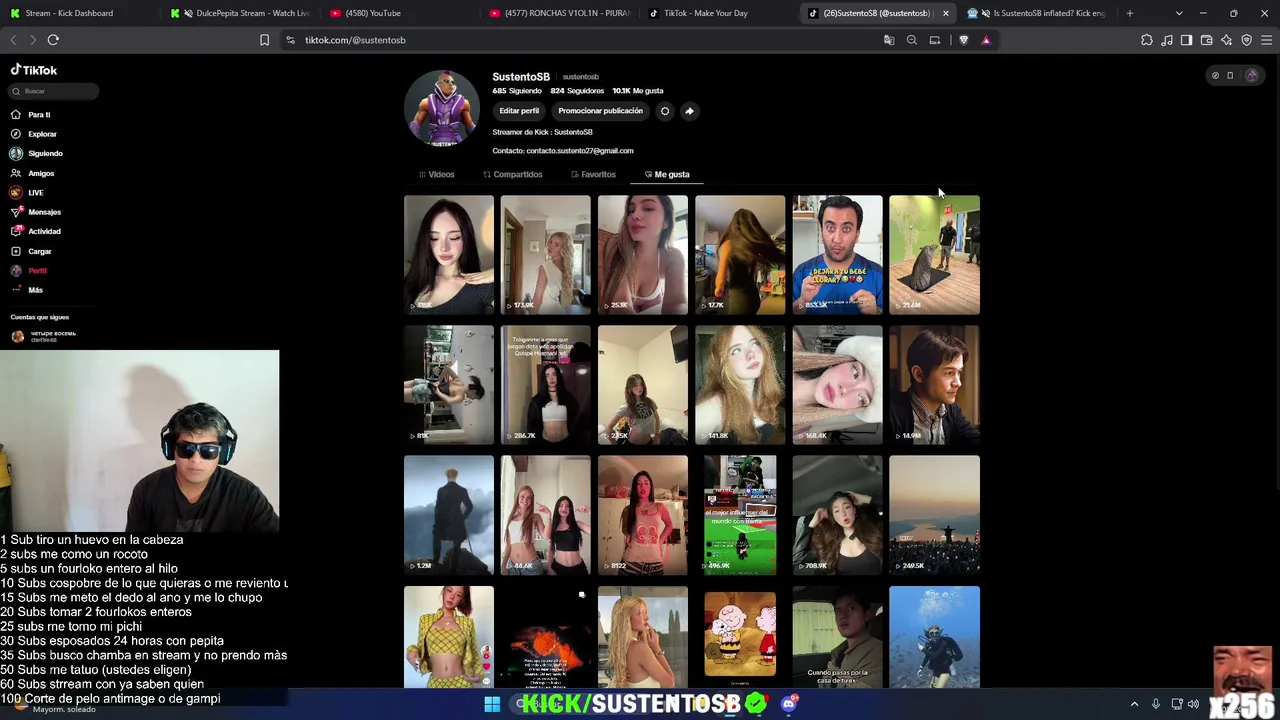1280x720 pixels.
Task: Open profile settings gear icon
Action: click(x=665, y=111)
